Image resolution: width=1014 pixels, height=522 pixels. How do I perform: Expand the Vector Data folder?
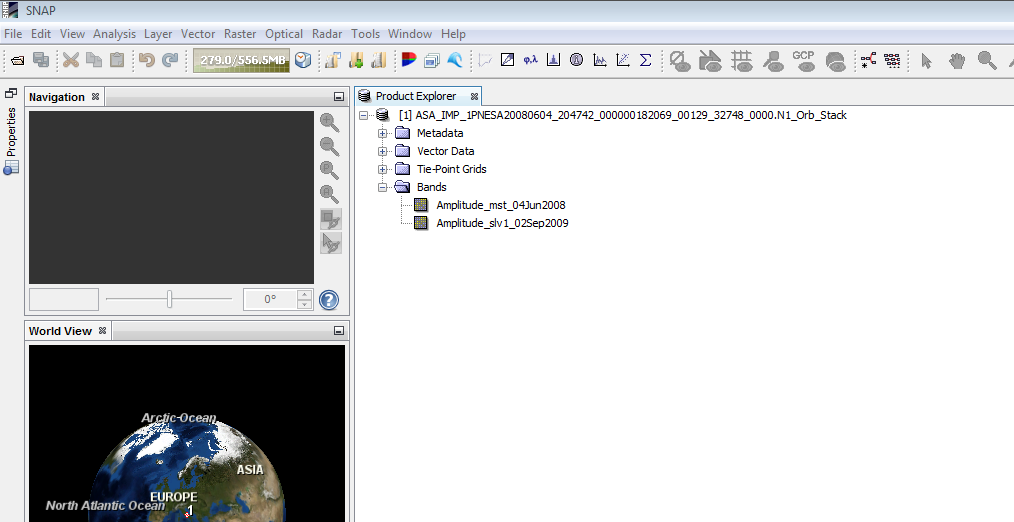[383, 151]
